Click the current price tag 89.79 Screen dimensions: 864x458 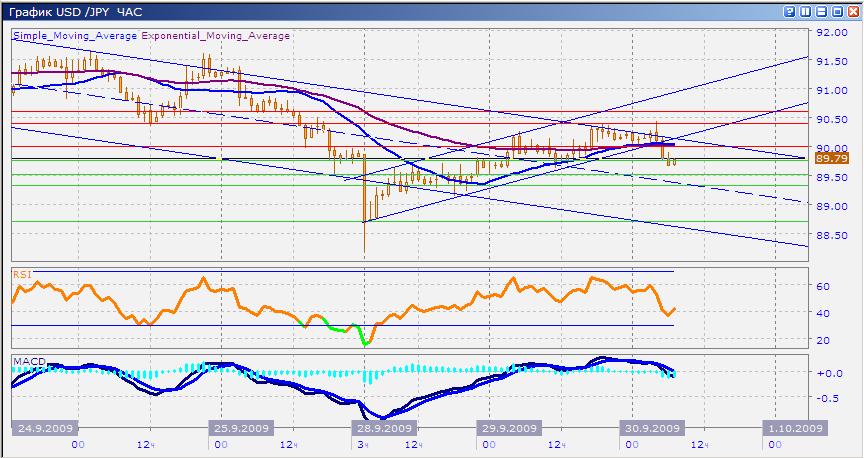point(831,158)
